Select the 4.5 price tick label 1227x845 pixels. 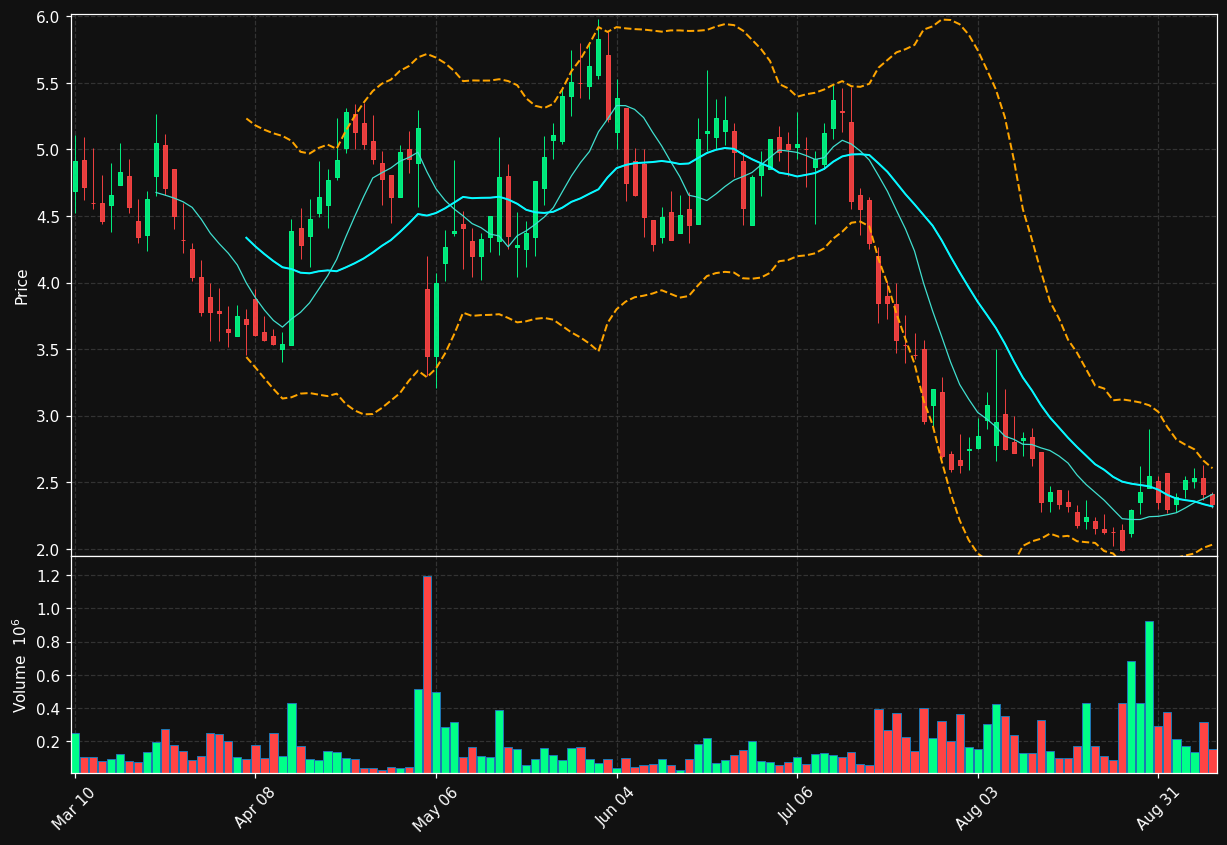pyautogui.click(x=49, y=217)
